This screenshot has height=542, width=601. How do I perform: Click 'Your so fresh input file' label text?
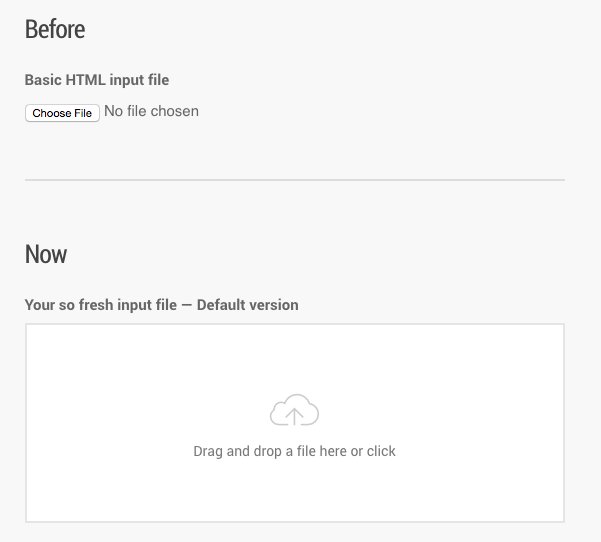(101, 305)
